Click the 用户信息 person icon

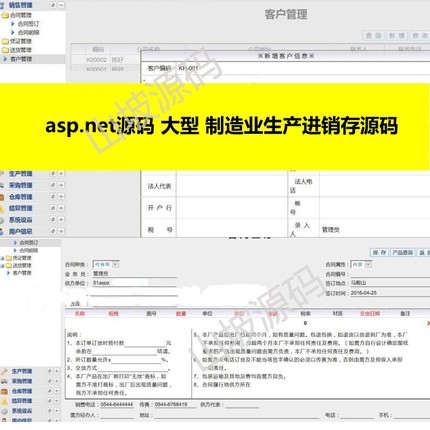(2, 231)
